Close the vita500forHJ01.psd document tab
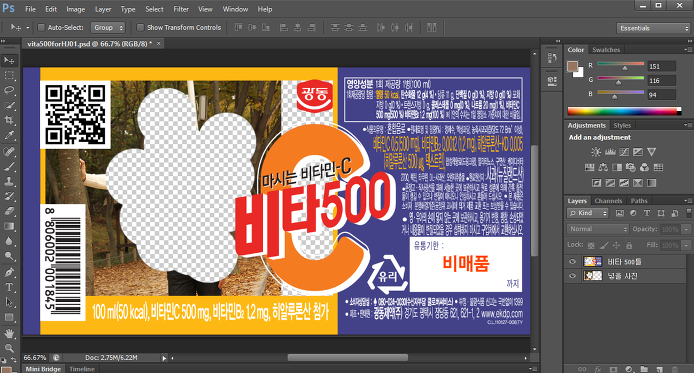694x373 pixels. [158, 43]
